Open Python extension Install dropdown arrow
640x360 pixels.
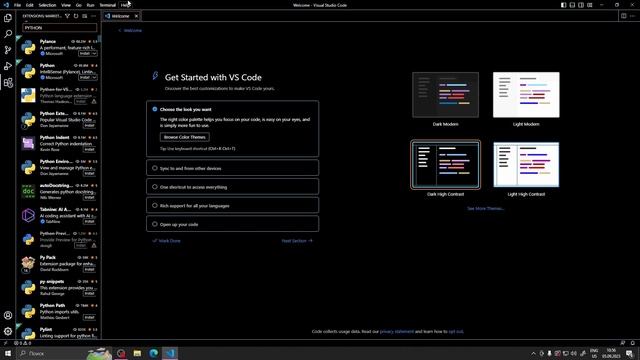(x=94, y=78)
